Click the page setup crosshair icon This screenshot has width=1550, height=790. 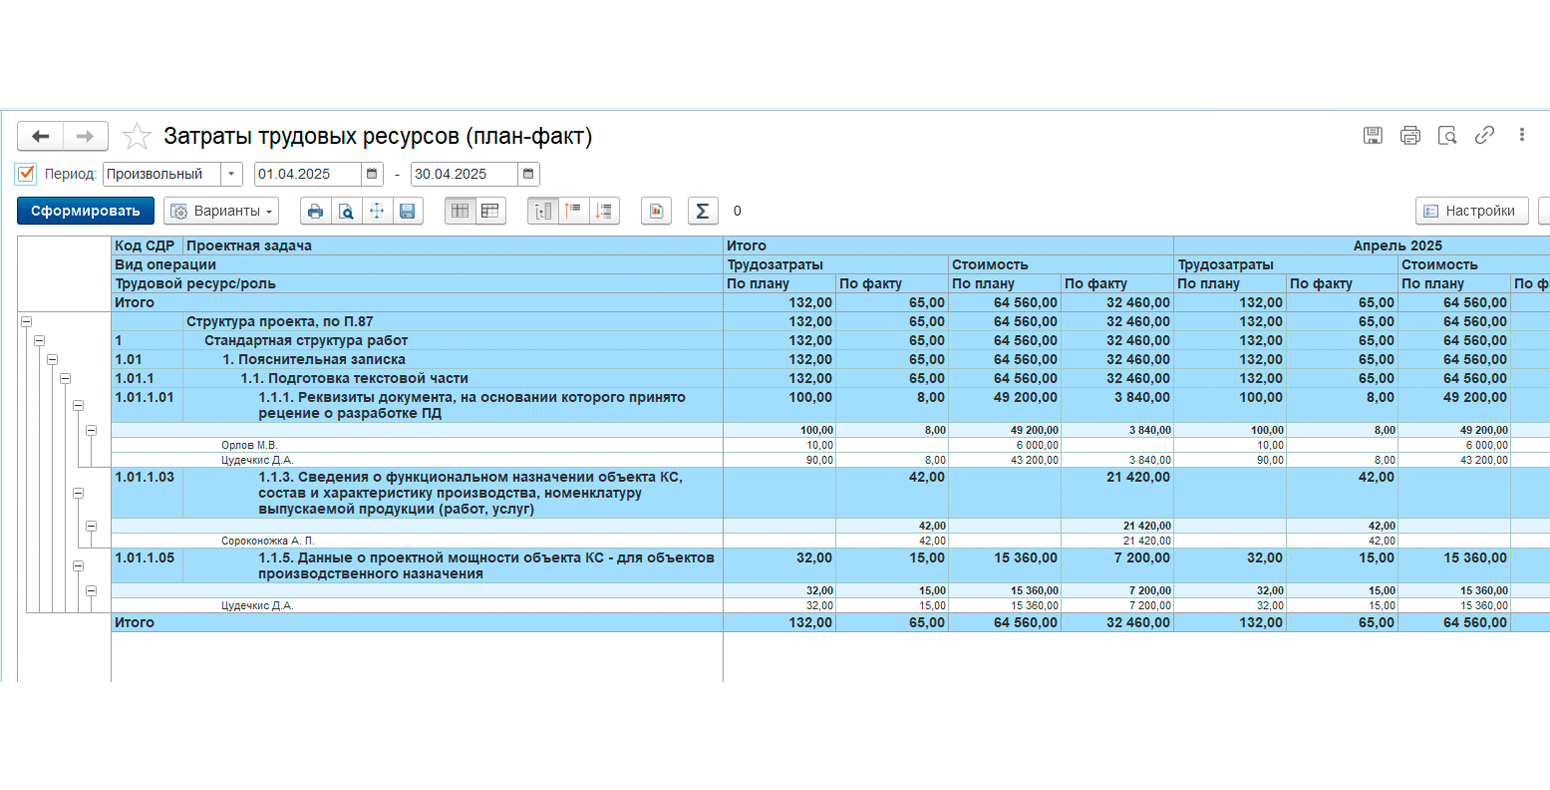[x=377, y=211]
